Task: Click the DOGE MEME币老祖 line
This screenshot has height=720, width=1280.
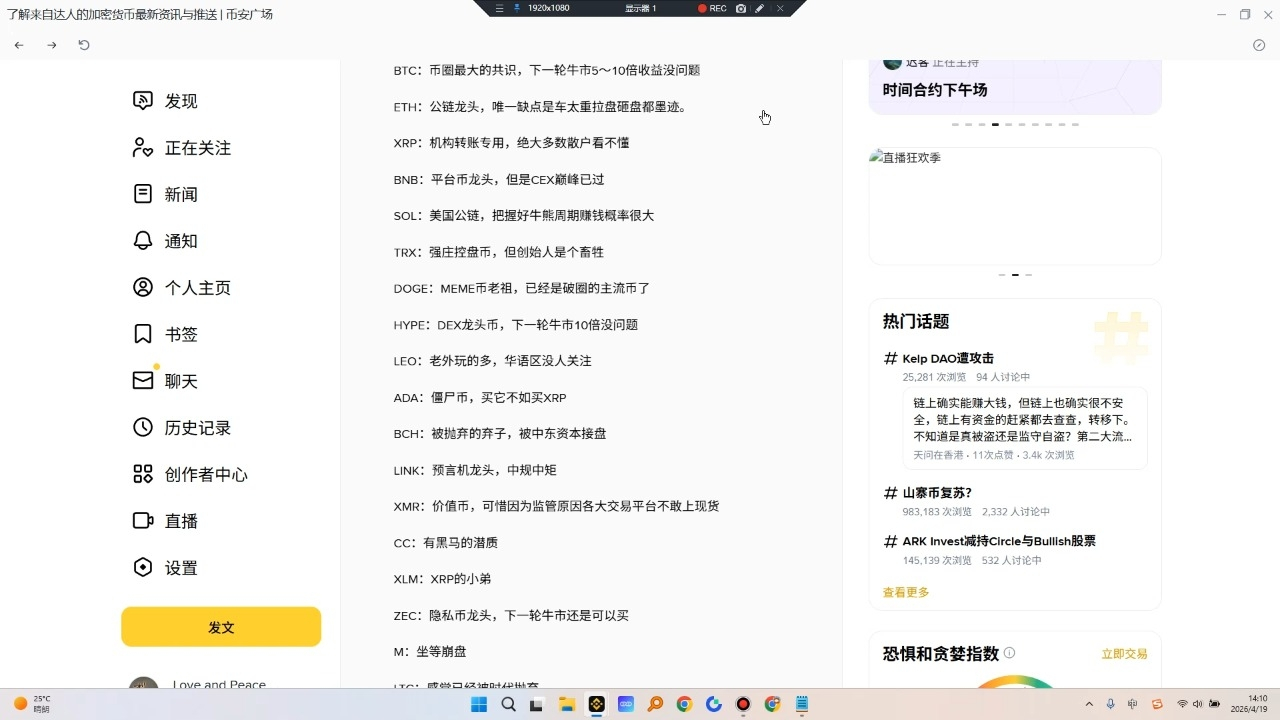Action: point(522,288)
